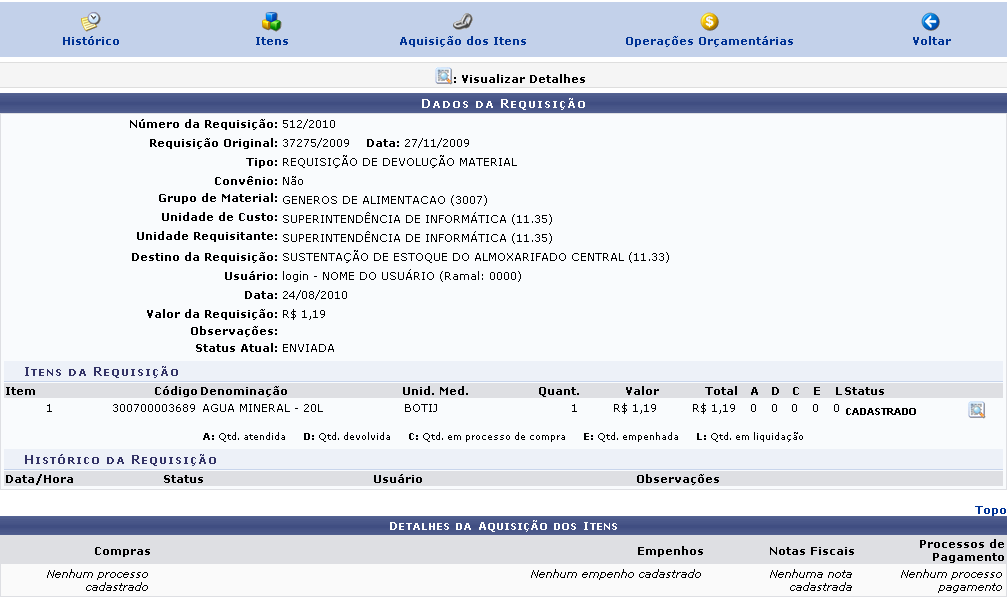Select the Convênio value Não
The image size is (1007, 603).
tap(293, 181)
